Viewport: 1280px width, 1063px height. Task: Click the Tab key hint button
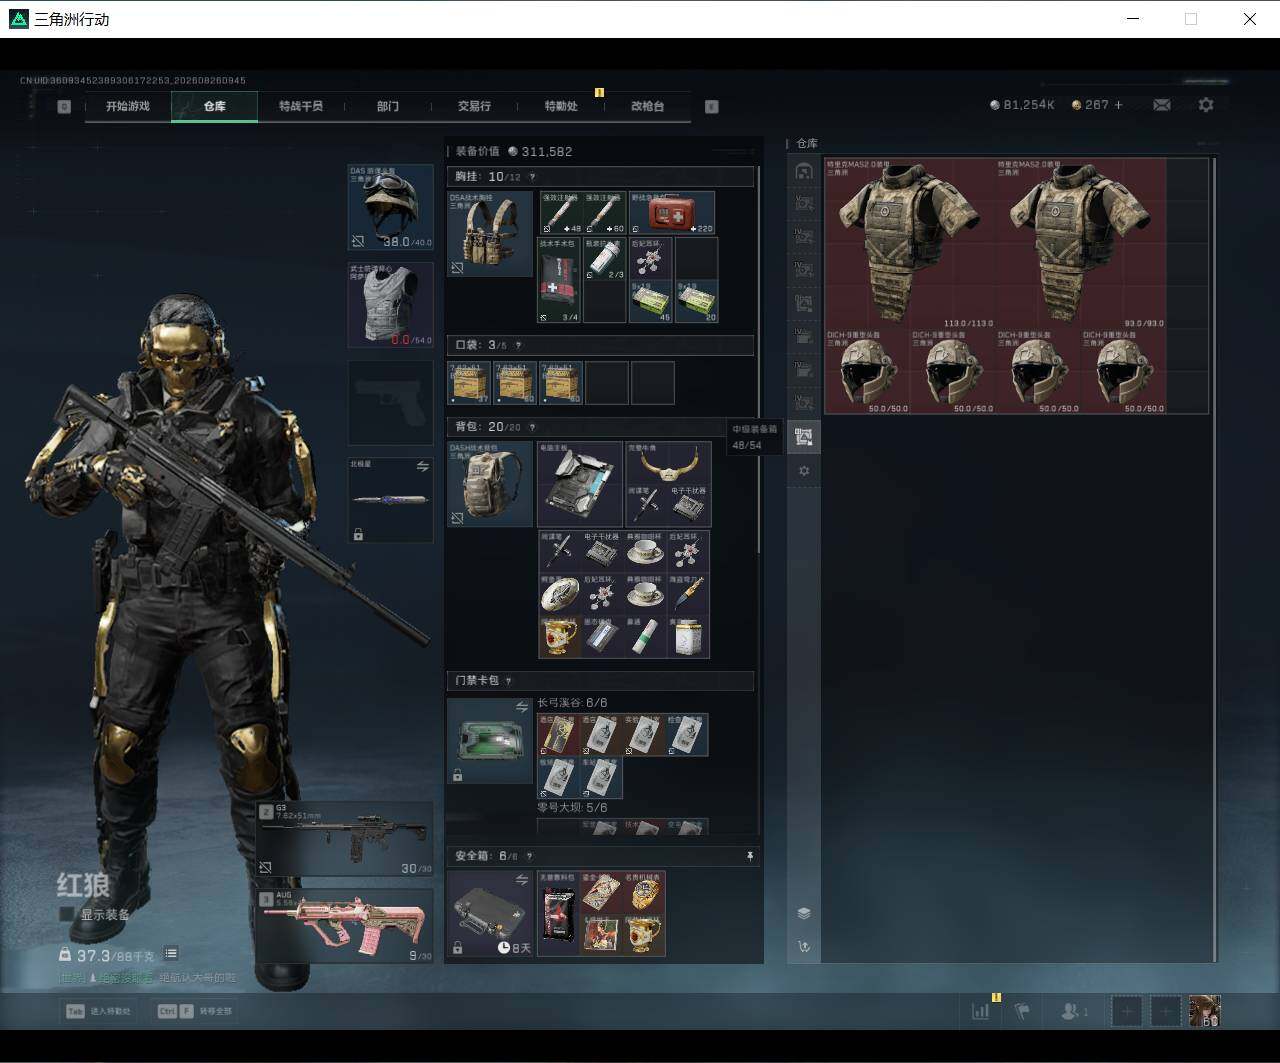coord(99,1011)
